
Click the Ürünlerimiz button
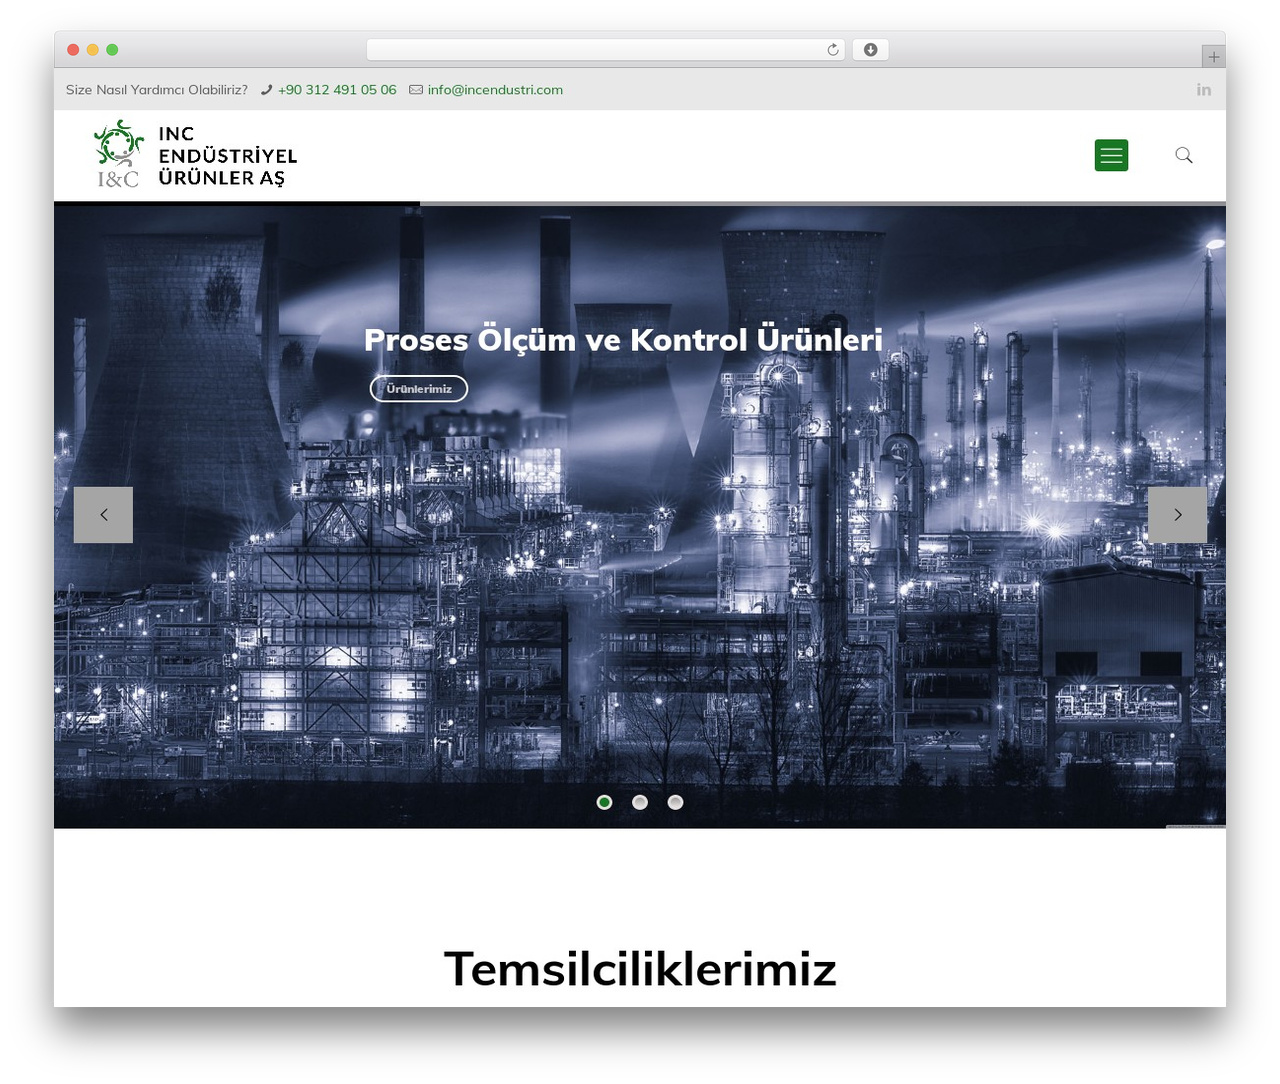tap(419, 389)
